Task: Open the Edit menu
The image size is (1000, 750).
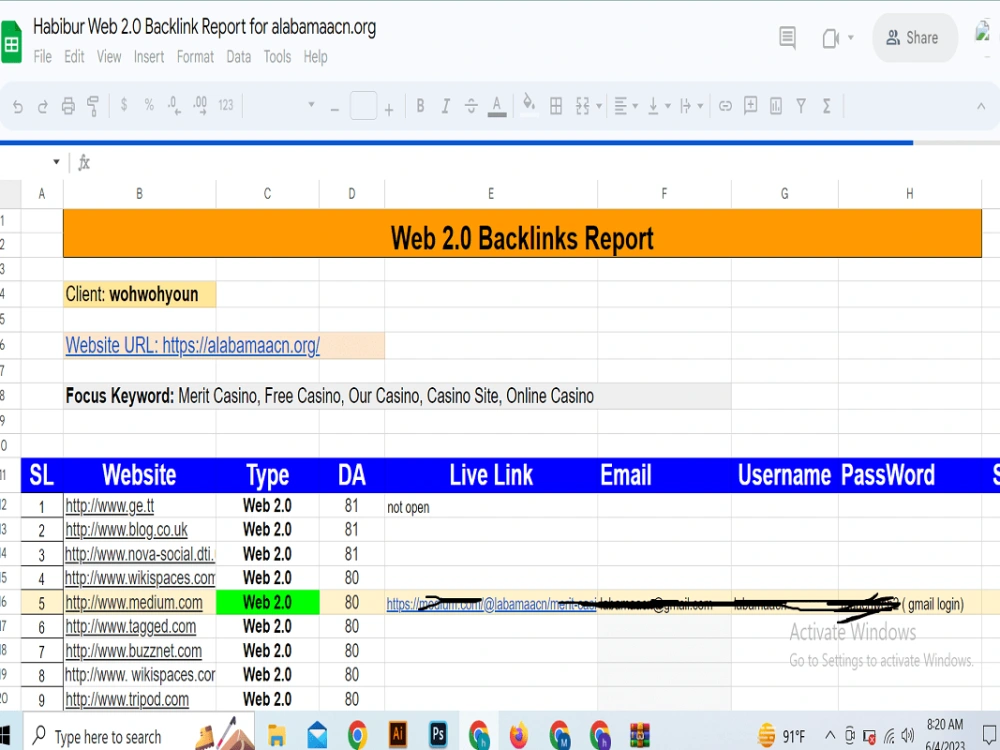Action: 74,57
